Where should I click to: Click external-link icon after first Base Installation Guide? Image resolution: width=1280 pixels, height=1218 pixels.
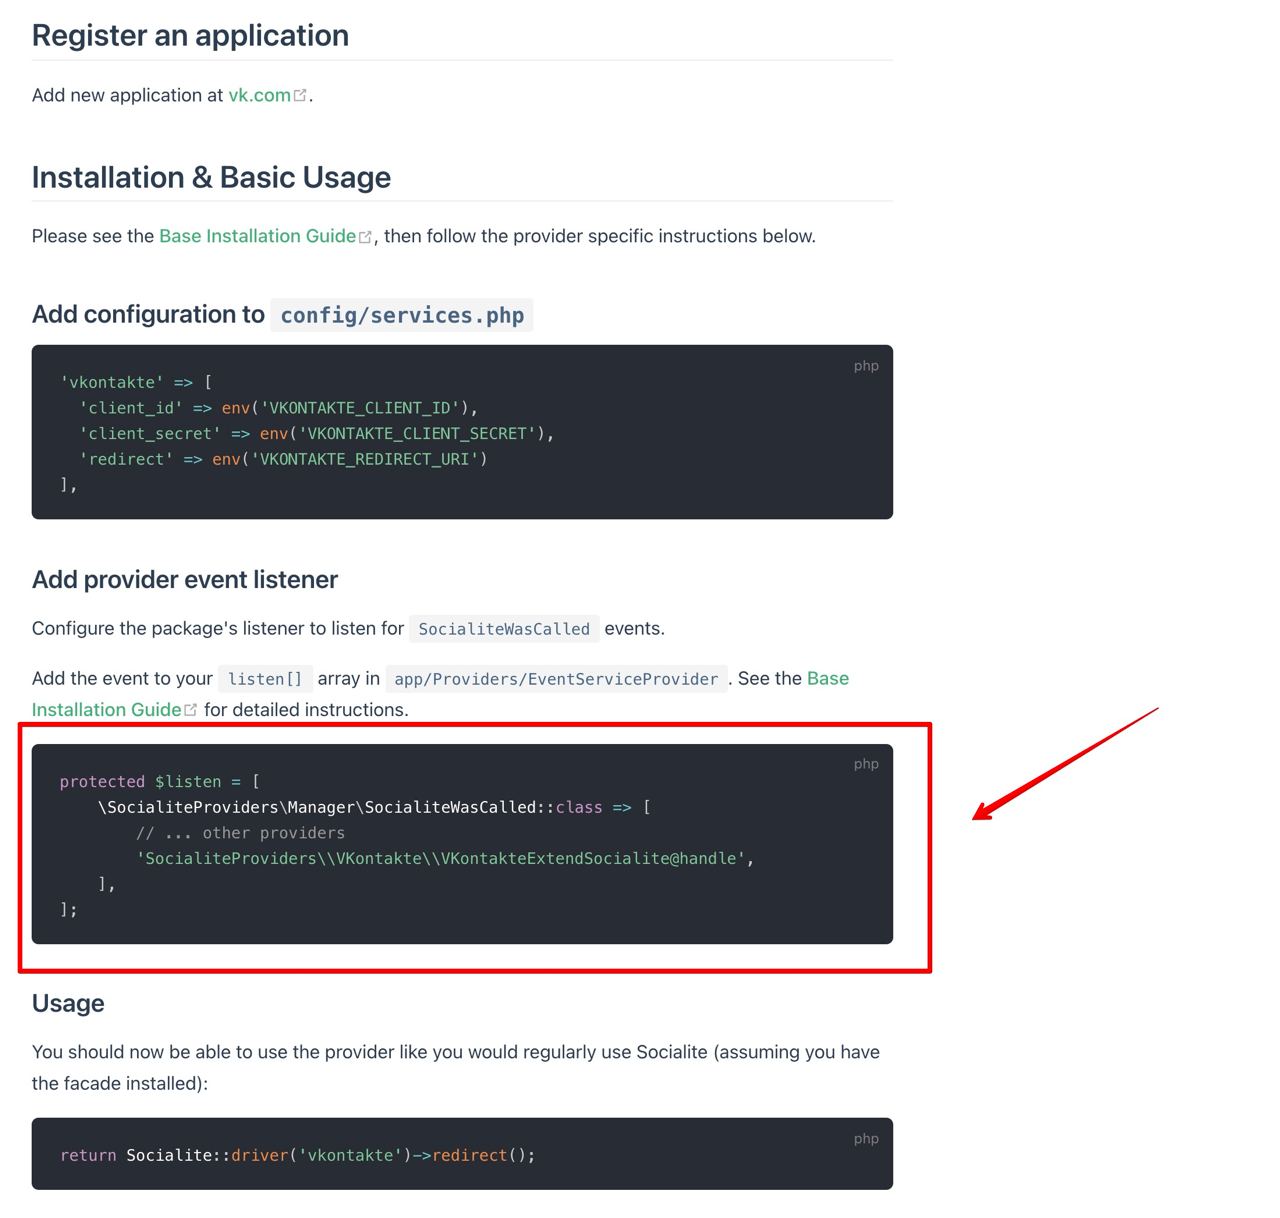pyautogui.click(x=365, y=237)
